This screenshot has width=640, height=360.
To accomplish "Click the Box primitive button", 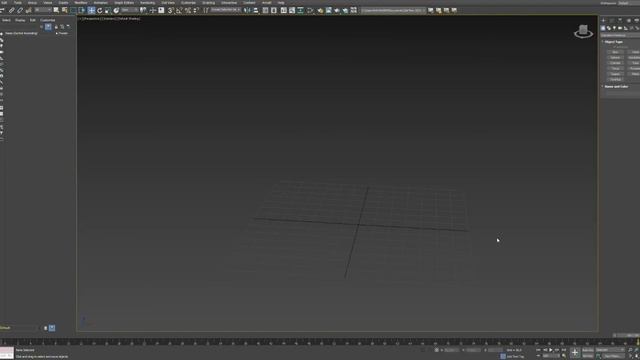I will pyautogui.click(x=616, y=52).
